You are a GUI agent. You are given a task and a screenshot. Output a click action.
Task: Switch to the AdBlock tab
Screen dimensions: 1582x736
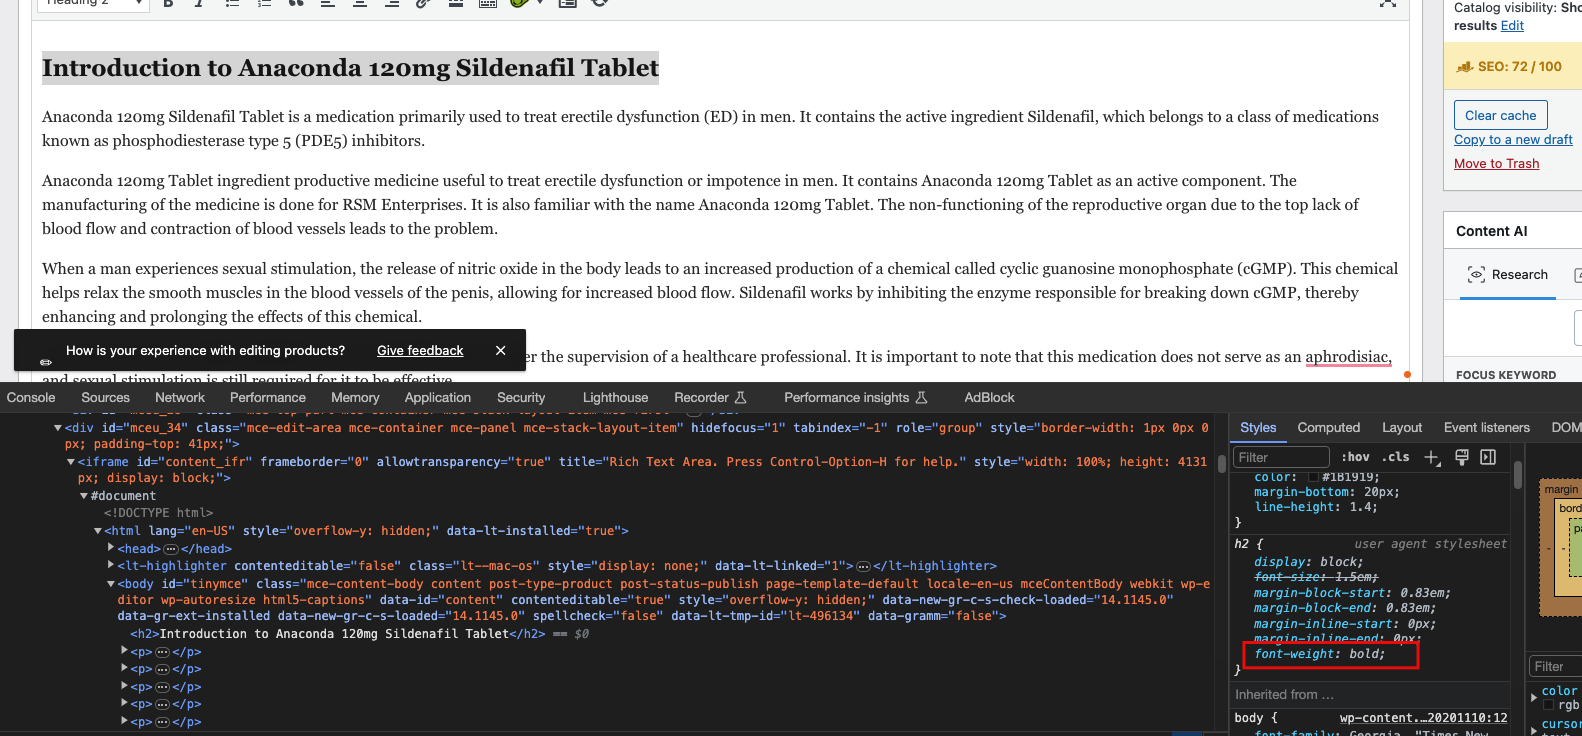[x=989, y=397]
